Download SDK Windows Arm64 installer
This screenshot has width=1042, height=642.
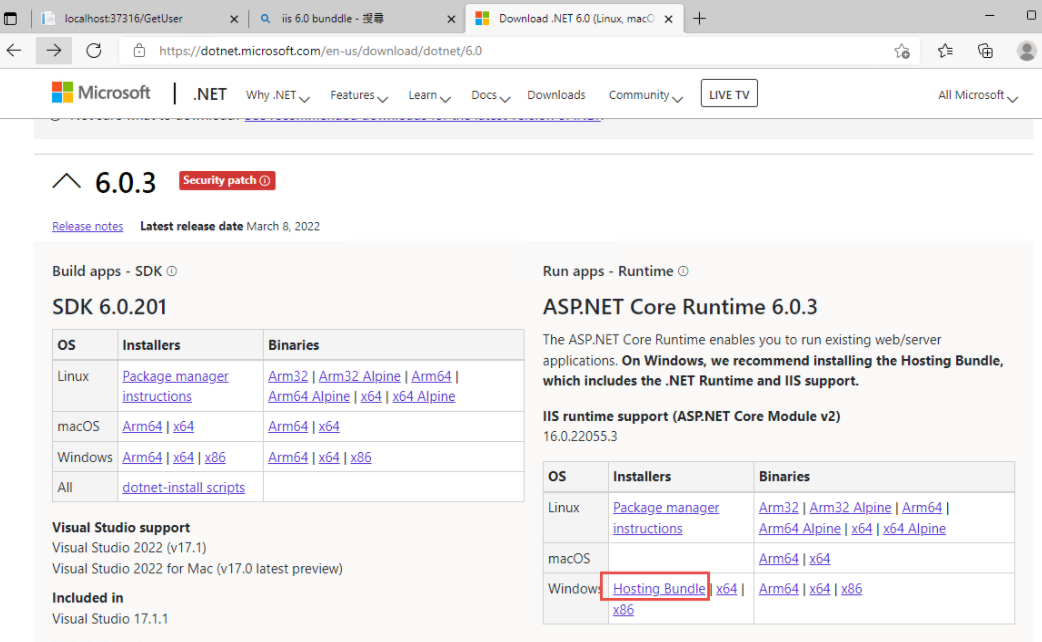142,457
